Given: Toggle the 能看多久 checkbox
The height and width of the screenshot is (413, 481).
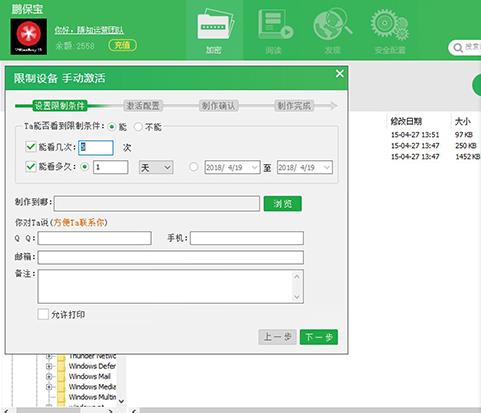Looking at the screenshot, I should [31, 166].
